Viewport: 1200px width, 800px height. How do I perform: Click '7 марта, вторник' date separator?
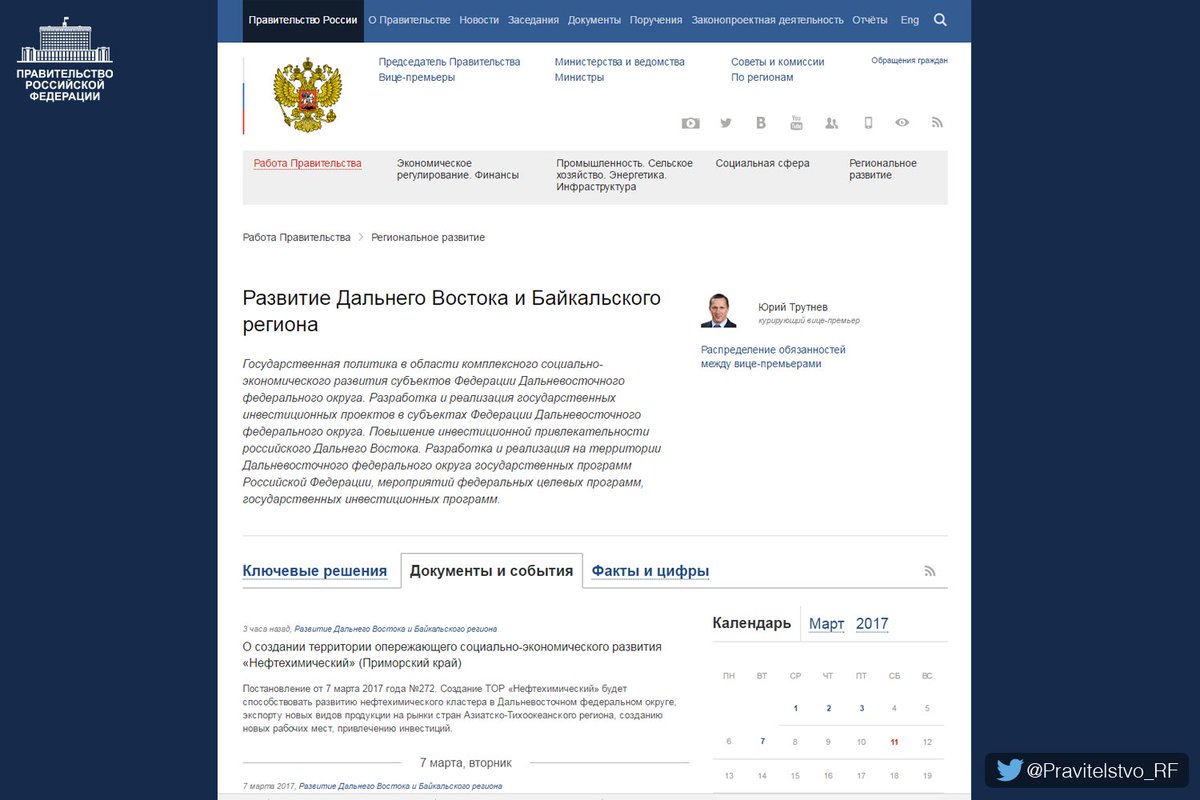point(466,762)
